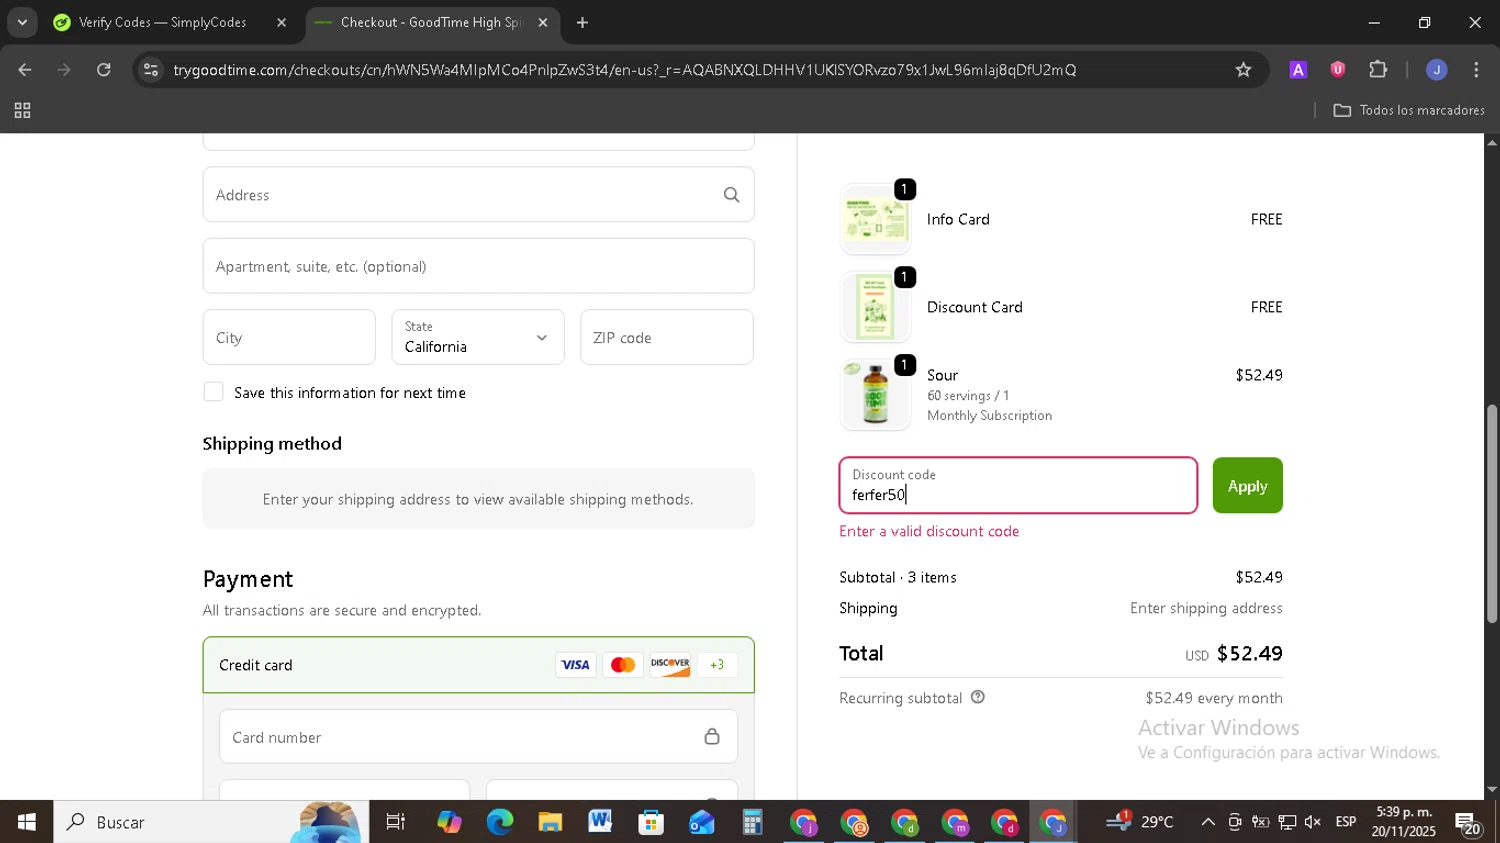Select the Credit card payment option

pos(478,665)
